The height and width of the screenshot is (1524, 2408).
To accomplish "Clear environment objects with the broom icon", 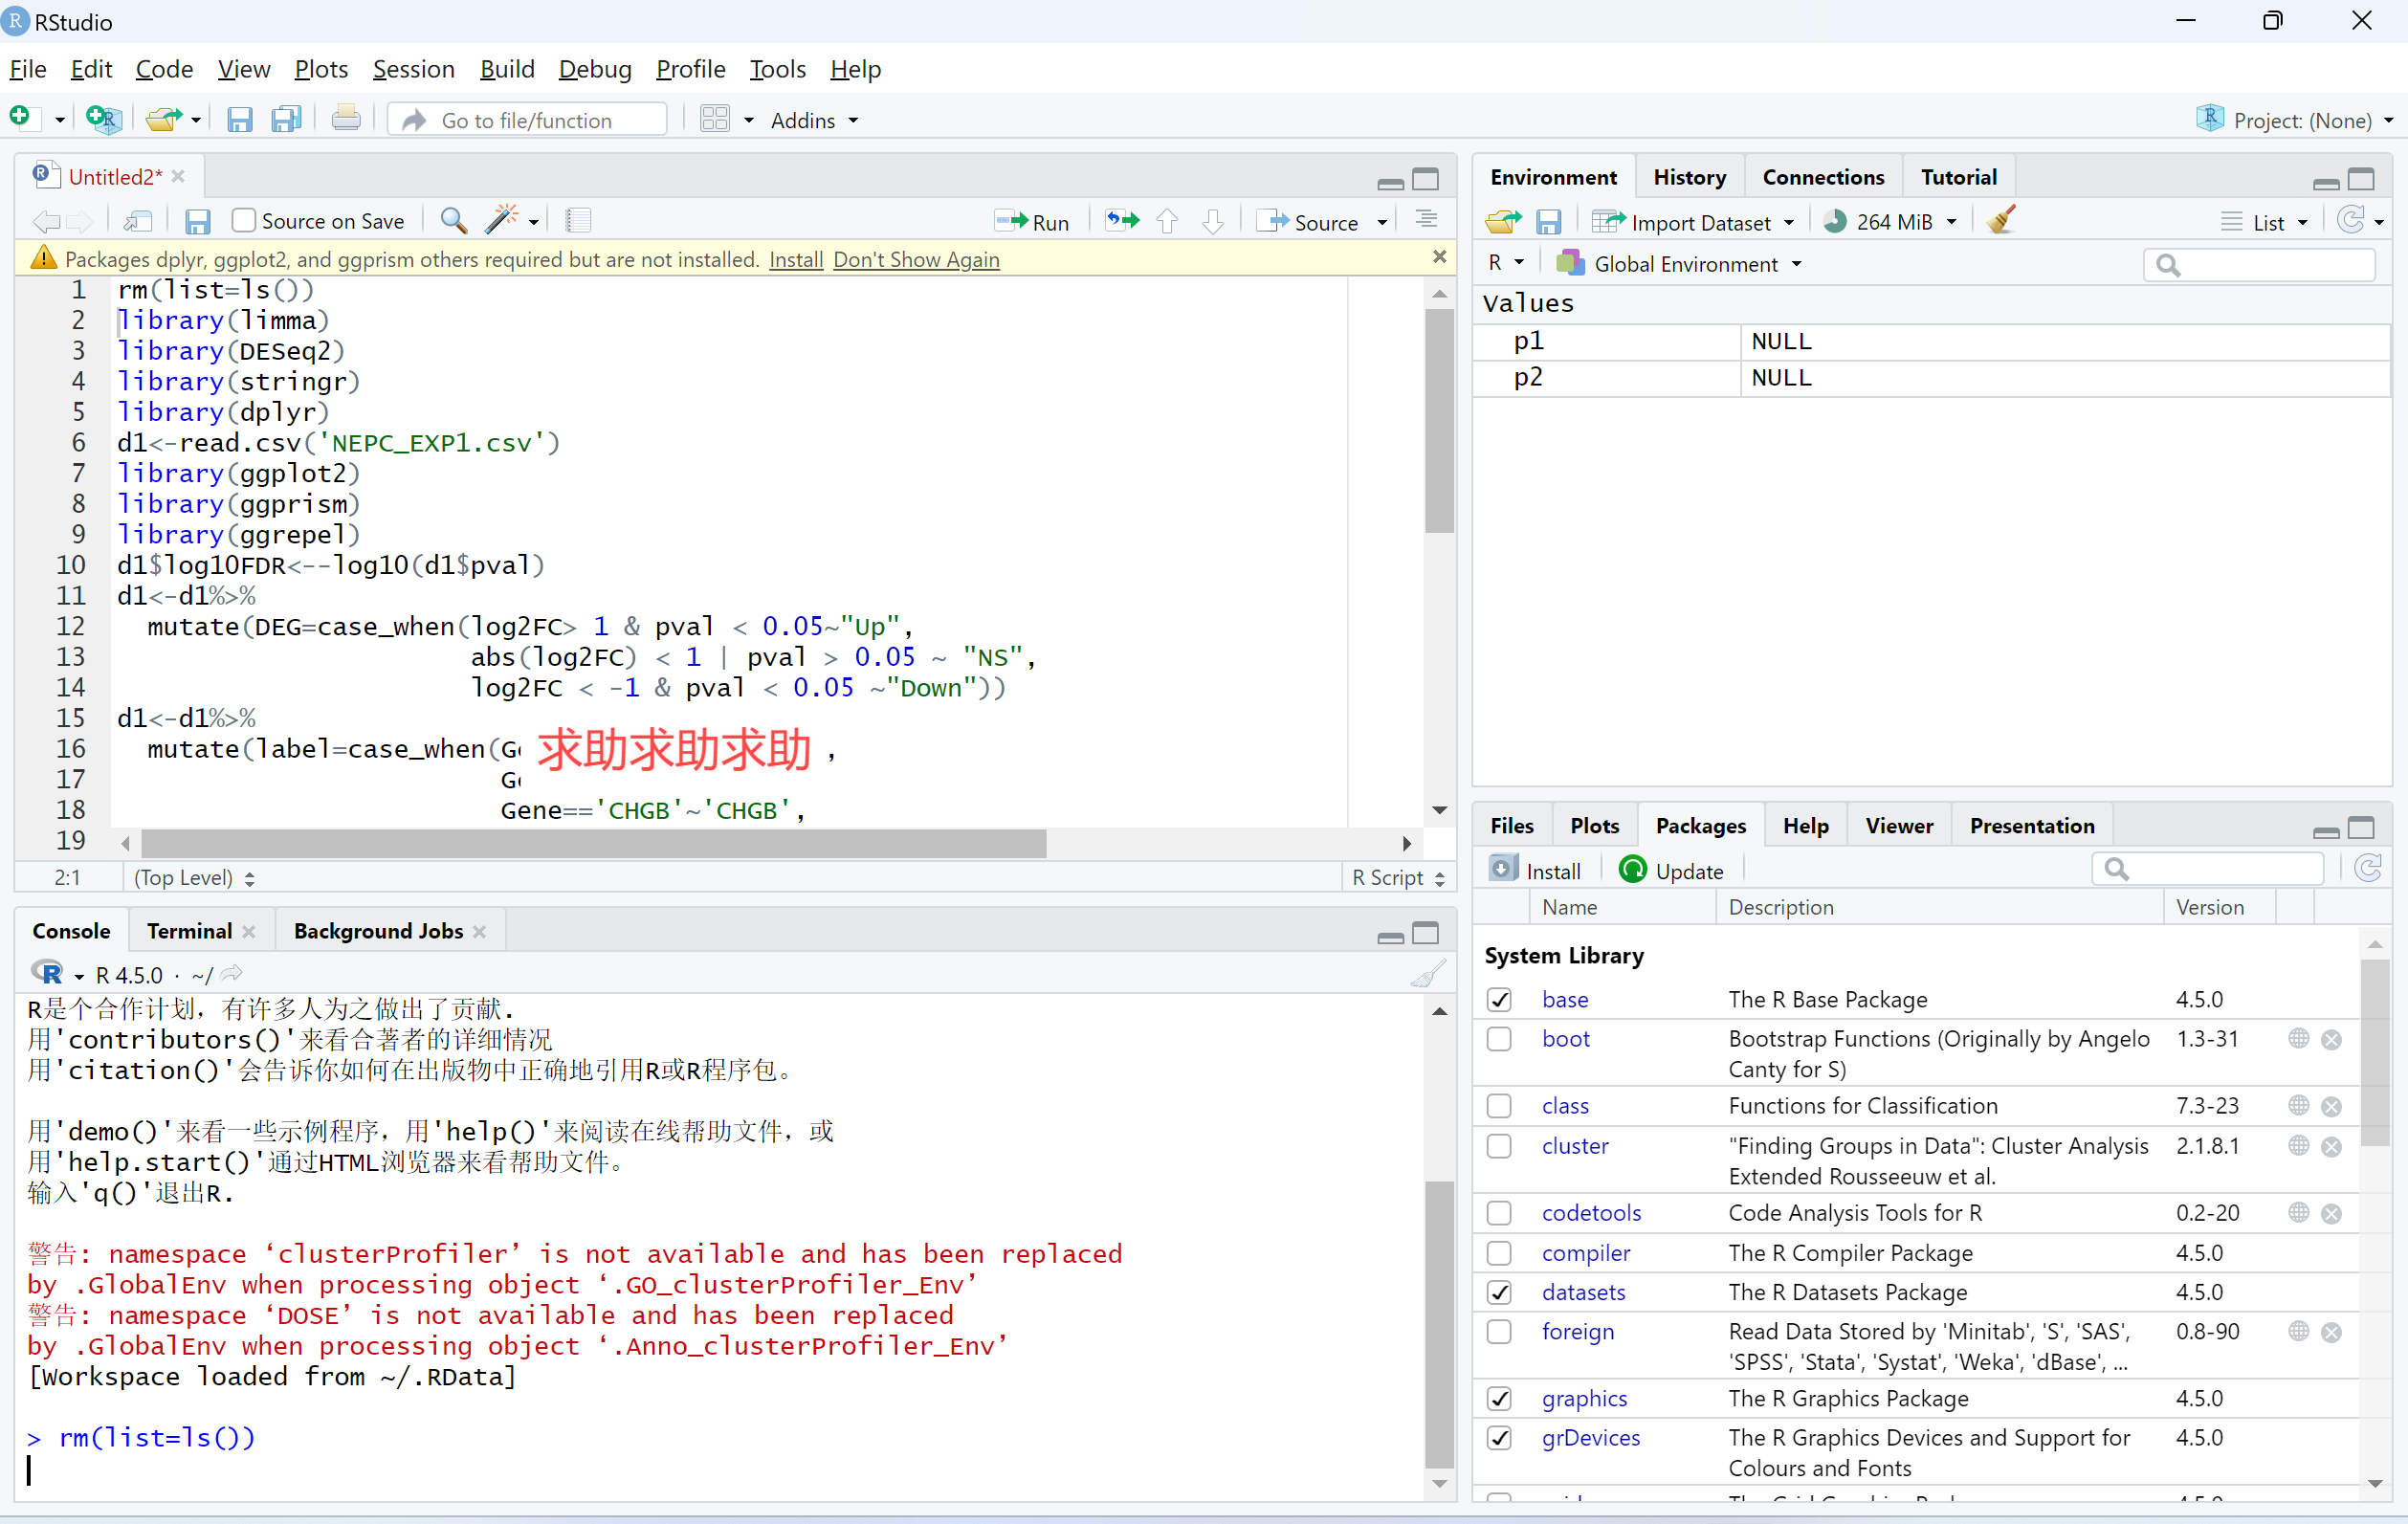I will click(x=2001, y=220).
